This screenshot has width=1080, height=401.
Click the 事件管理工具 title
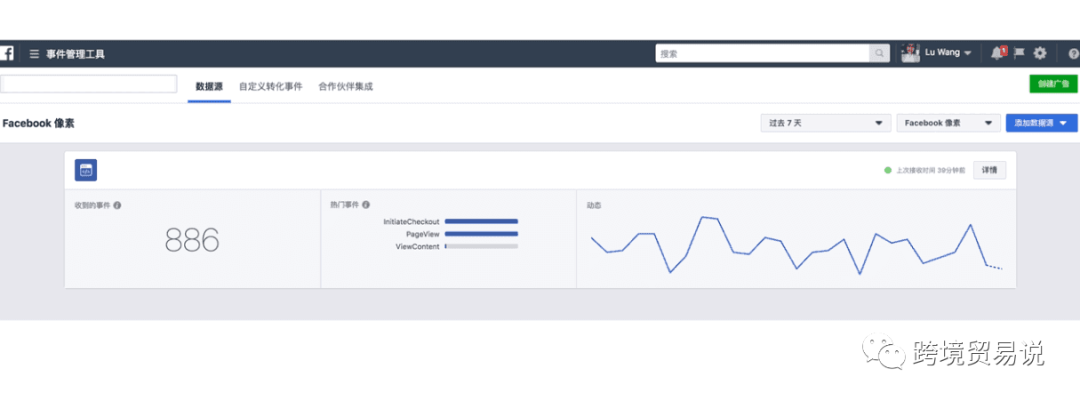point(76,54)
